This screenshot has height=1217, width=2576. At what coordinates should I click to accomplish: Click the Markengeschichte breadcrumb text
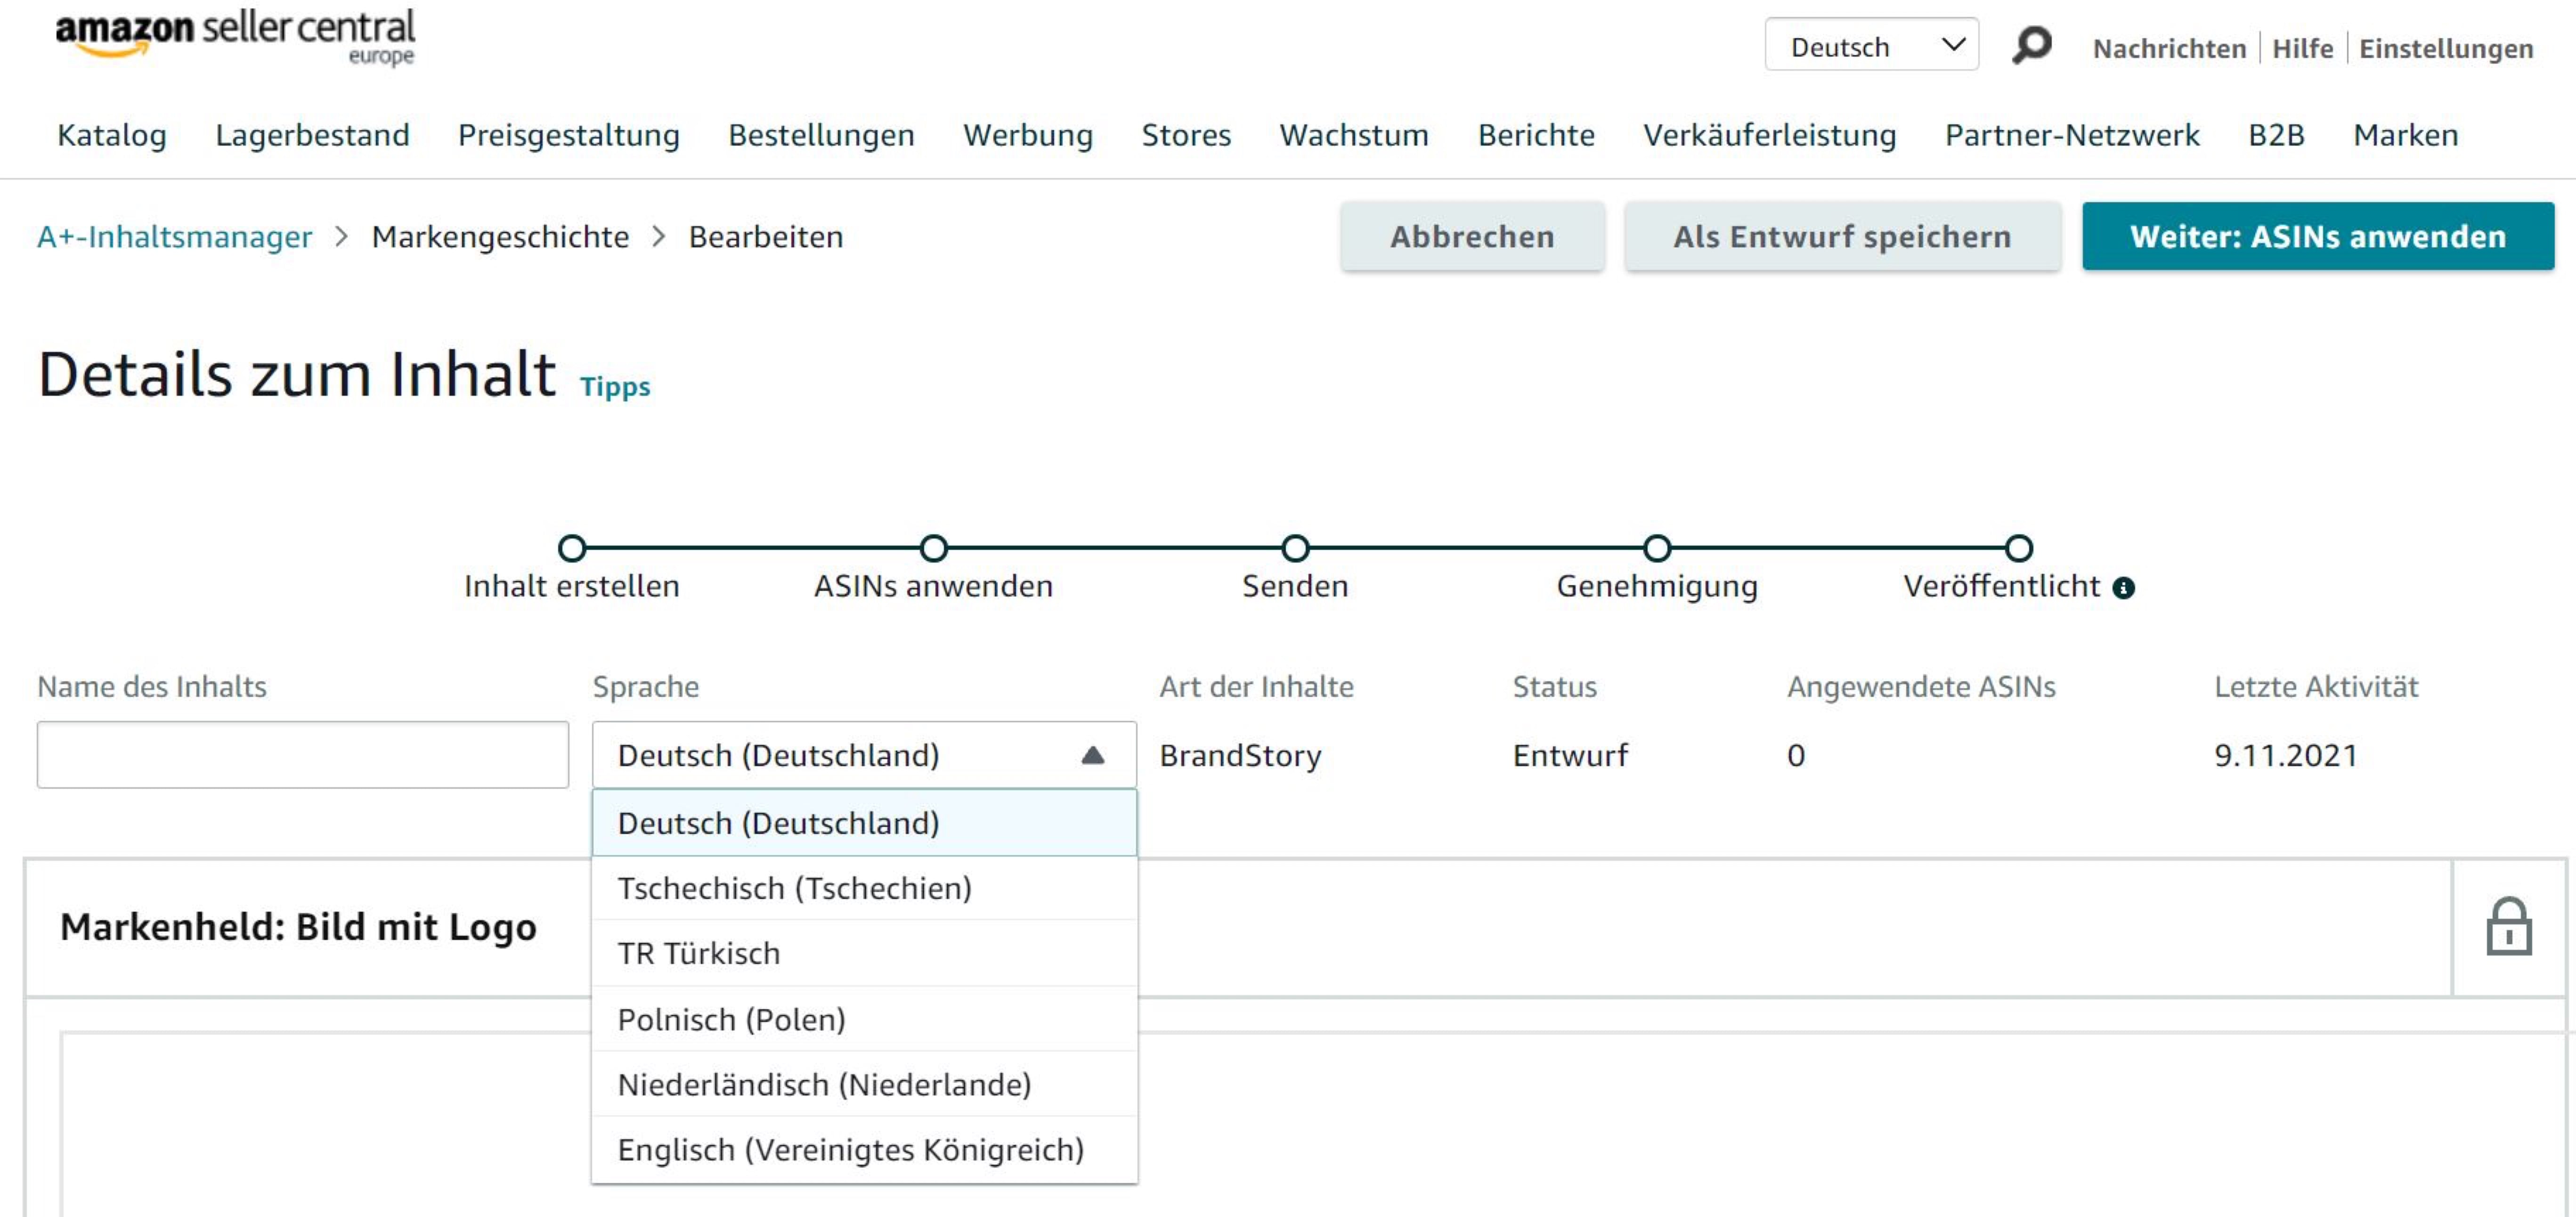click(500, 237)
